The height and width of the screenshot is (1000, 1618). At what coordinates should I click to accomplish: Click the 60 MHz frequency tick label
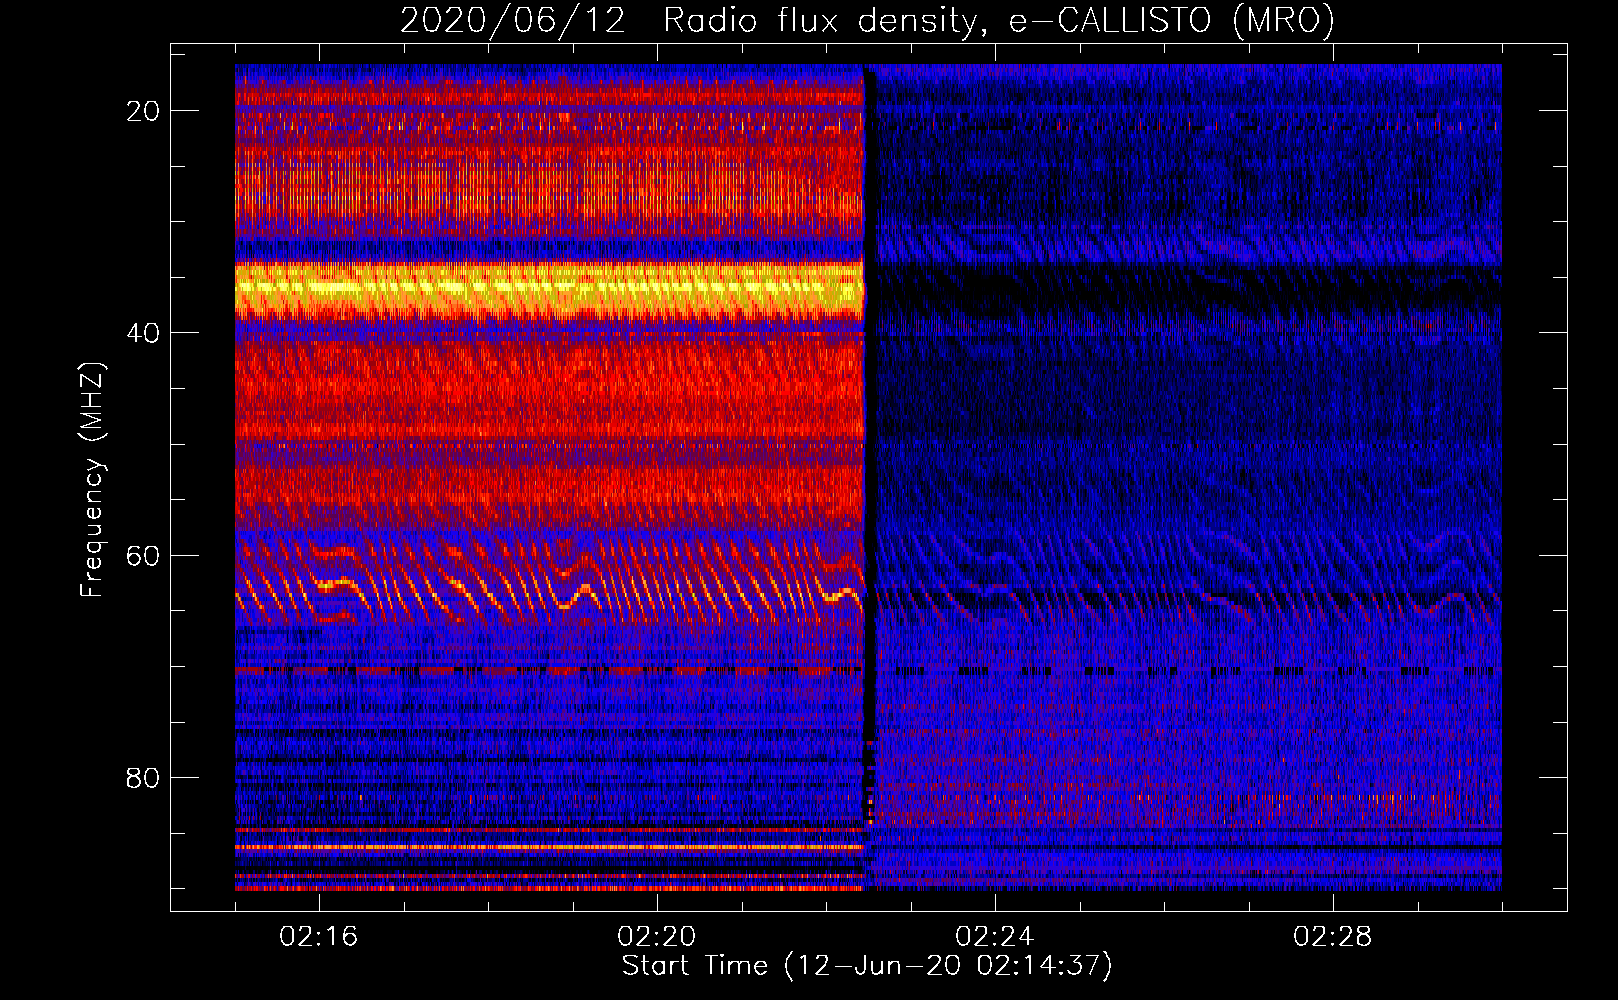(x=143, y=555)
